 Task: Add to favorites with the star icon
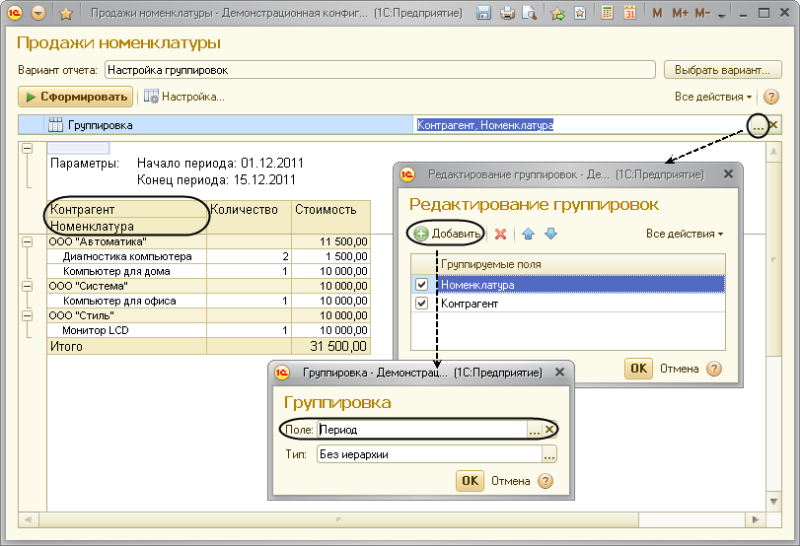pos(66,14)
